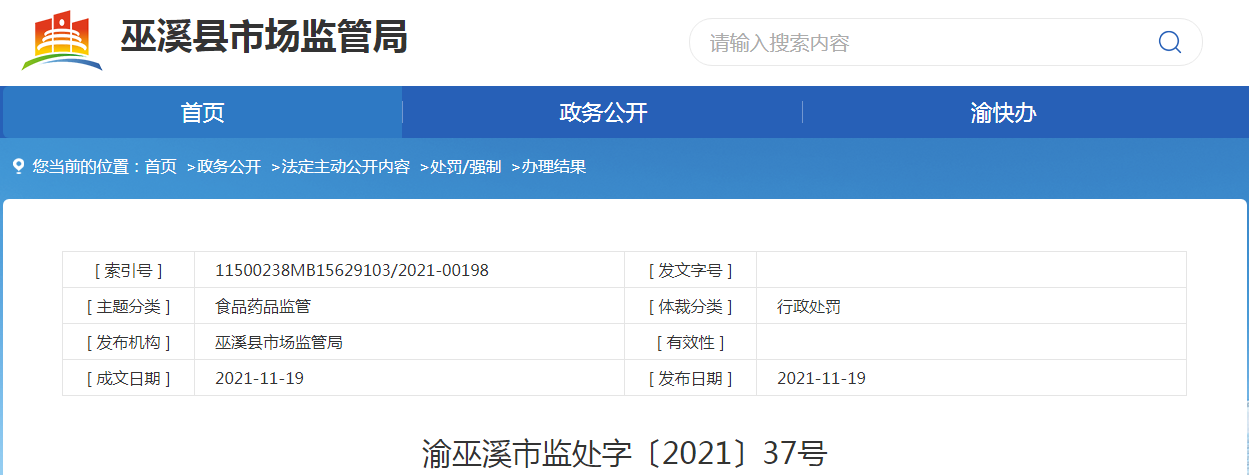Click the [ 有效性 ] label cell
The height and width of the screenshot is (475, 1249).
click(691, 342)
